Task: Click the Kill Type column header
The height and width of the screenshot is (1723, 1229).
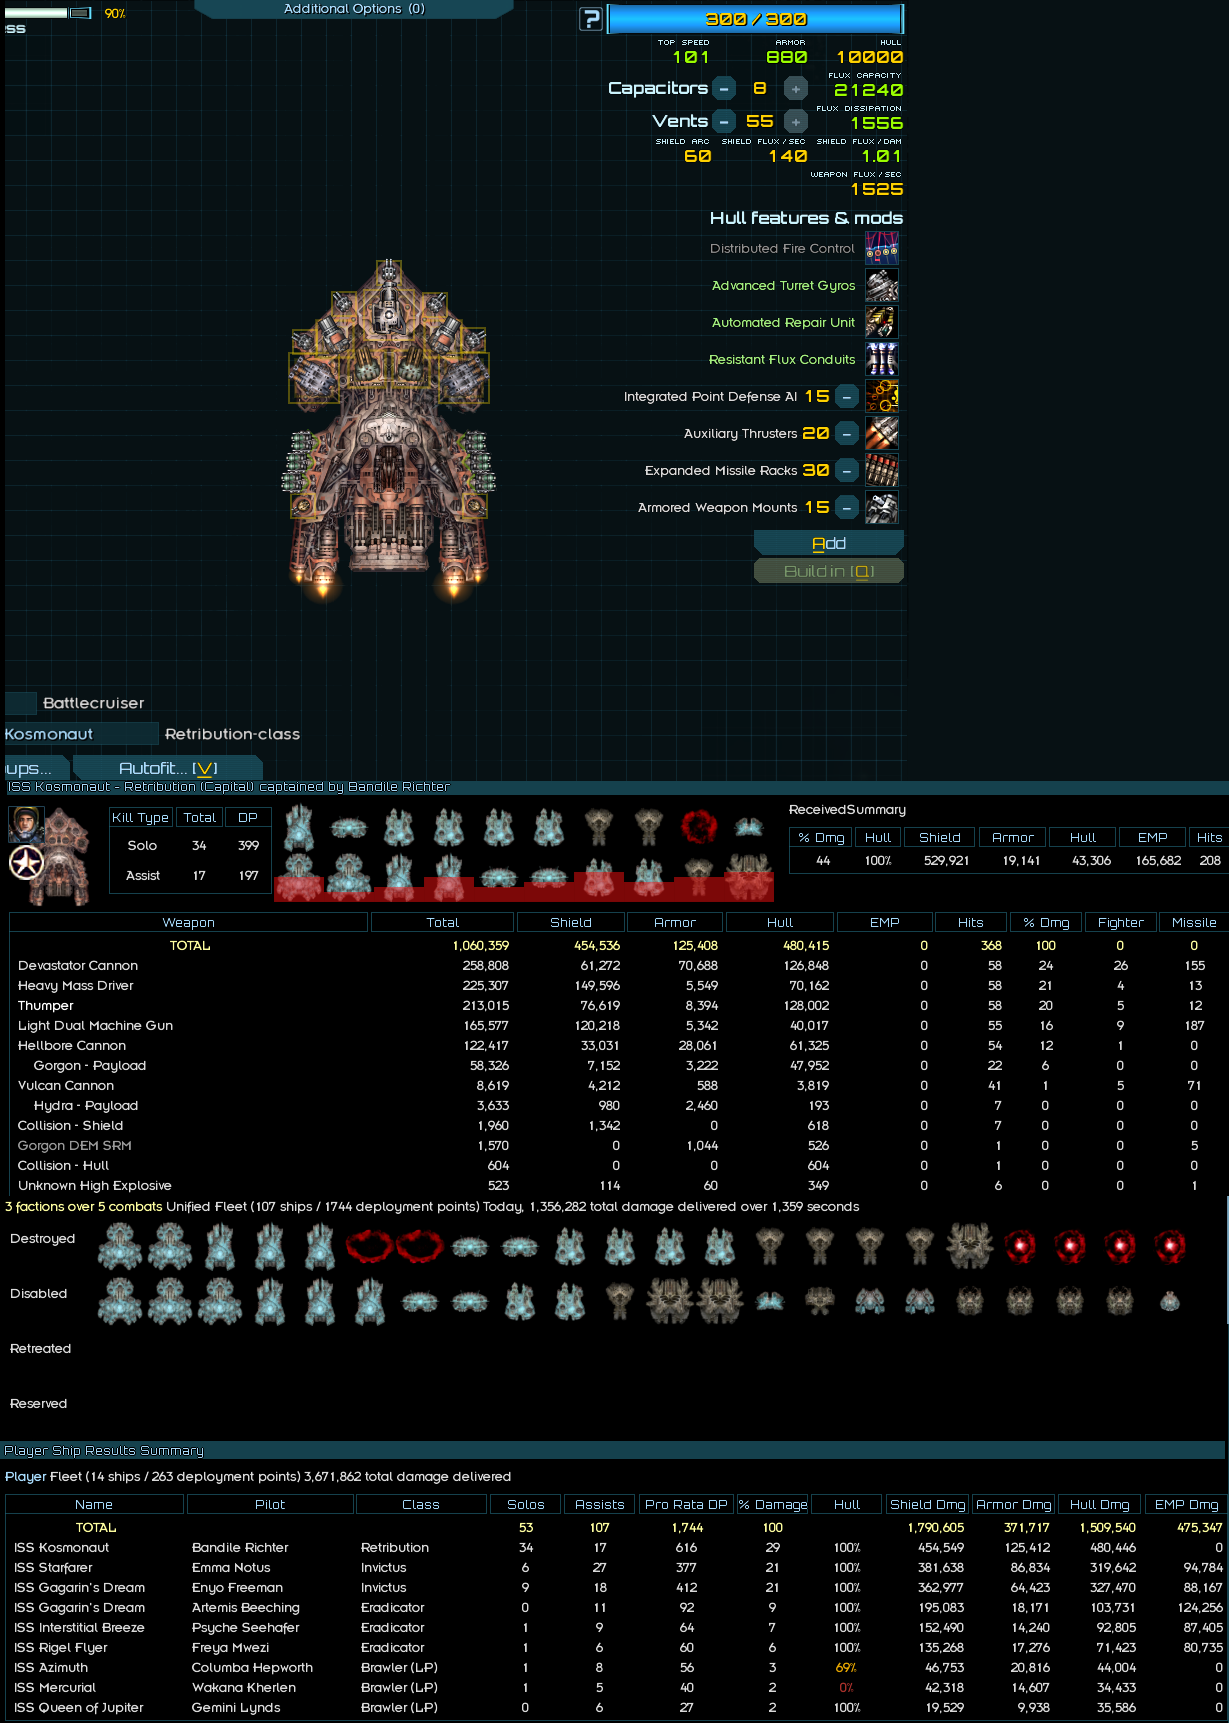Action: [x=140, y=817]
